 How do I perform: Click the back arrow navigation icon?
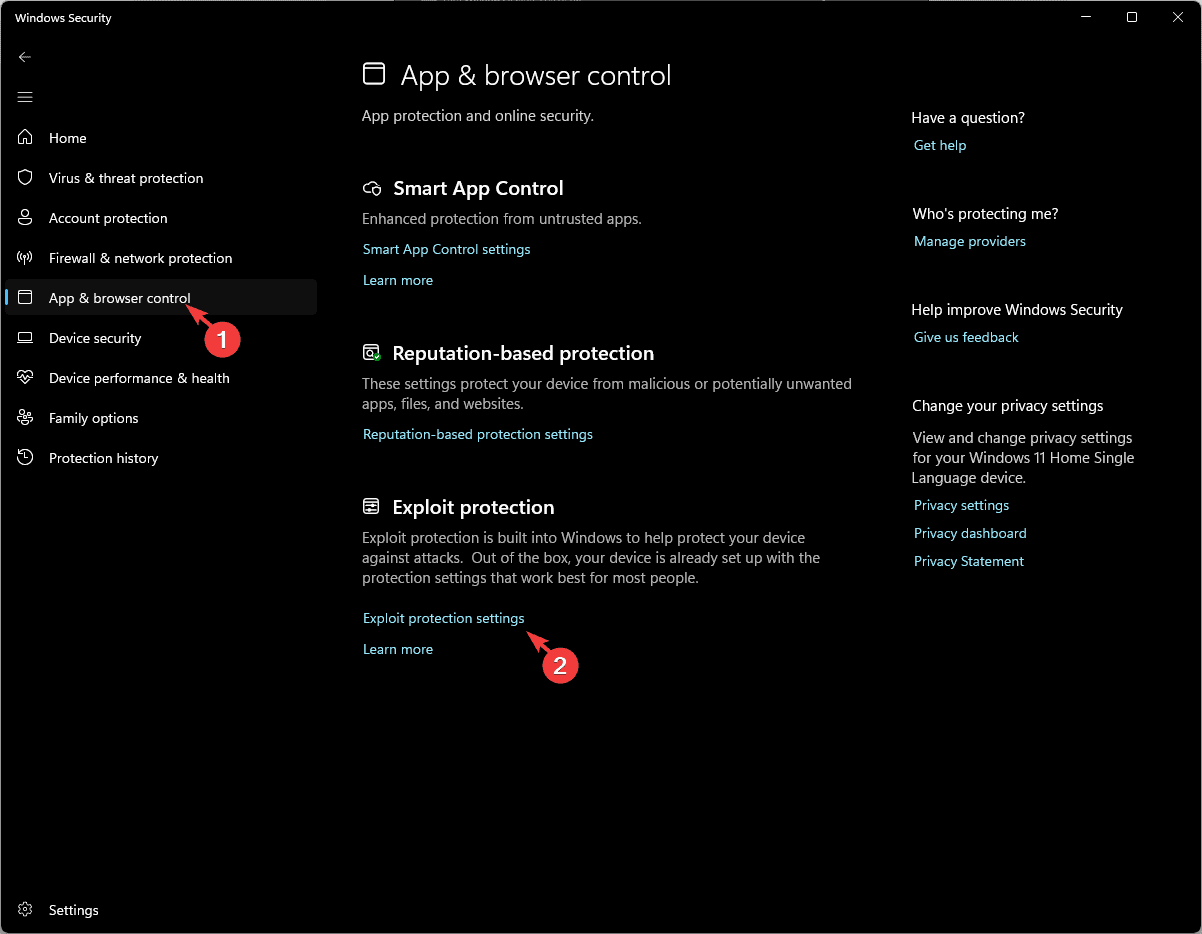point(25,57)
